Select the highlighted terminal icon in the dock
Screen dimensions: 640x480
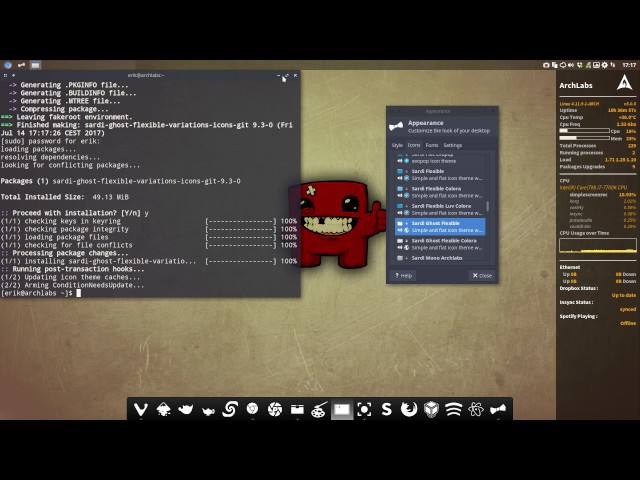tap(341, 409)
